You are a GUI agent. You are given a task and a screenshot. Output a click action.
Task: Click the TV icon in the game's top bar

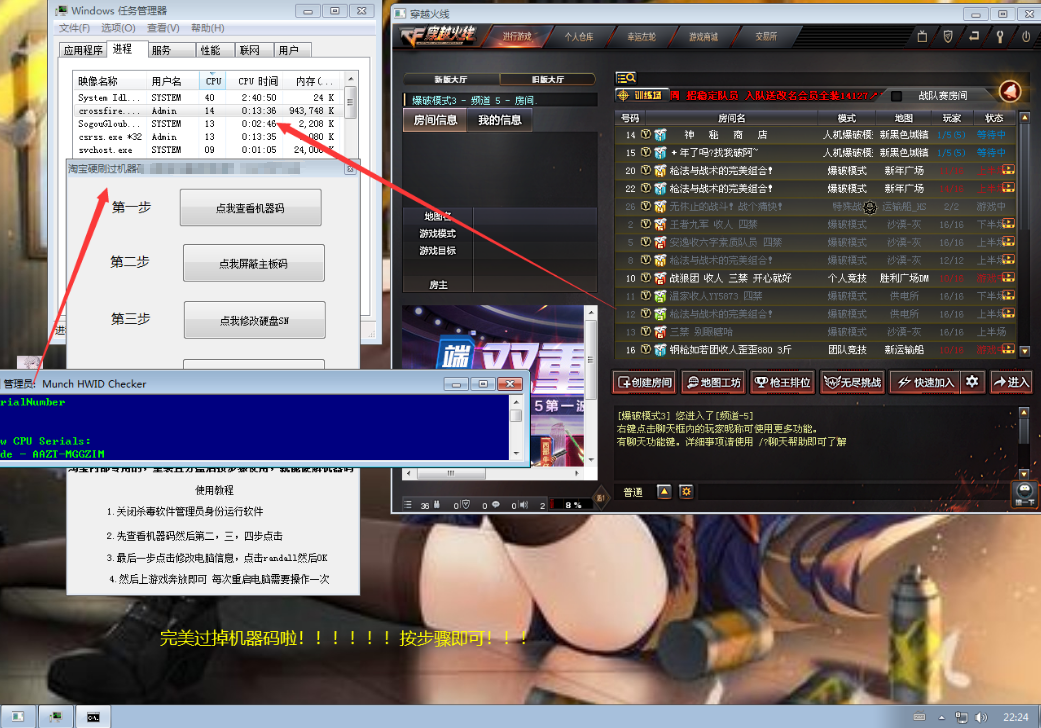click(922, 36)
